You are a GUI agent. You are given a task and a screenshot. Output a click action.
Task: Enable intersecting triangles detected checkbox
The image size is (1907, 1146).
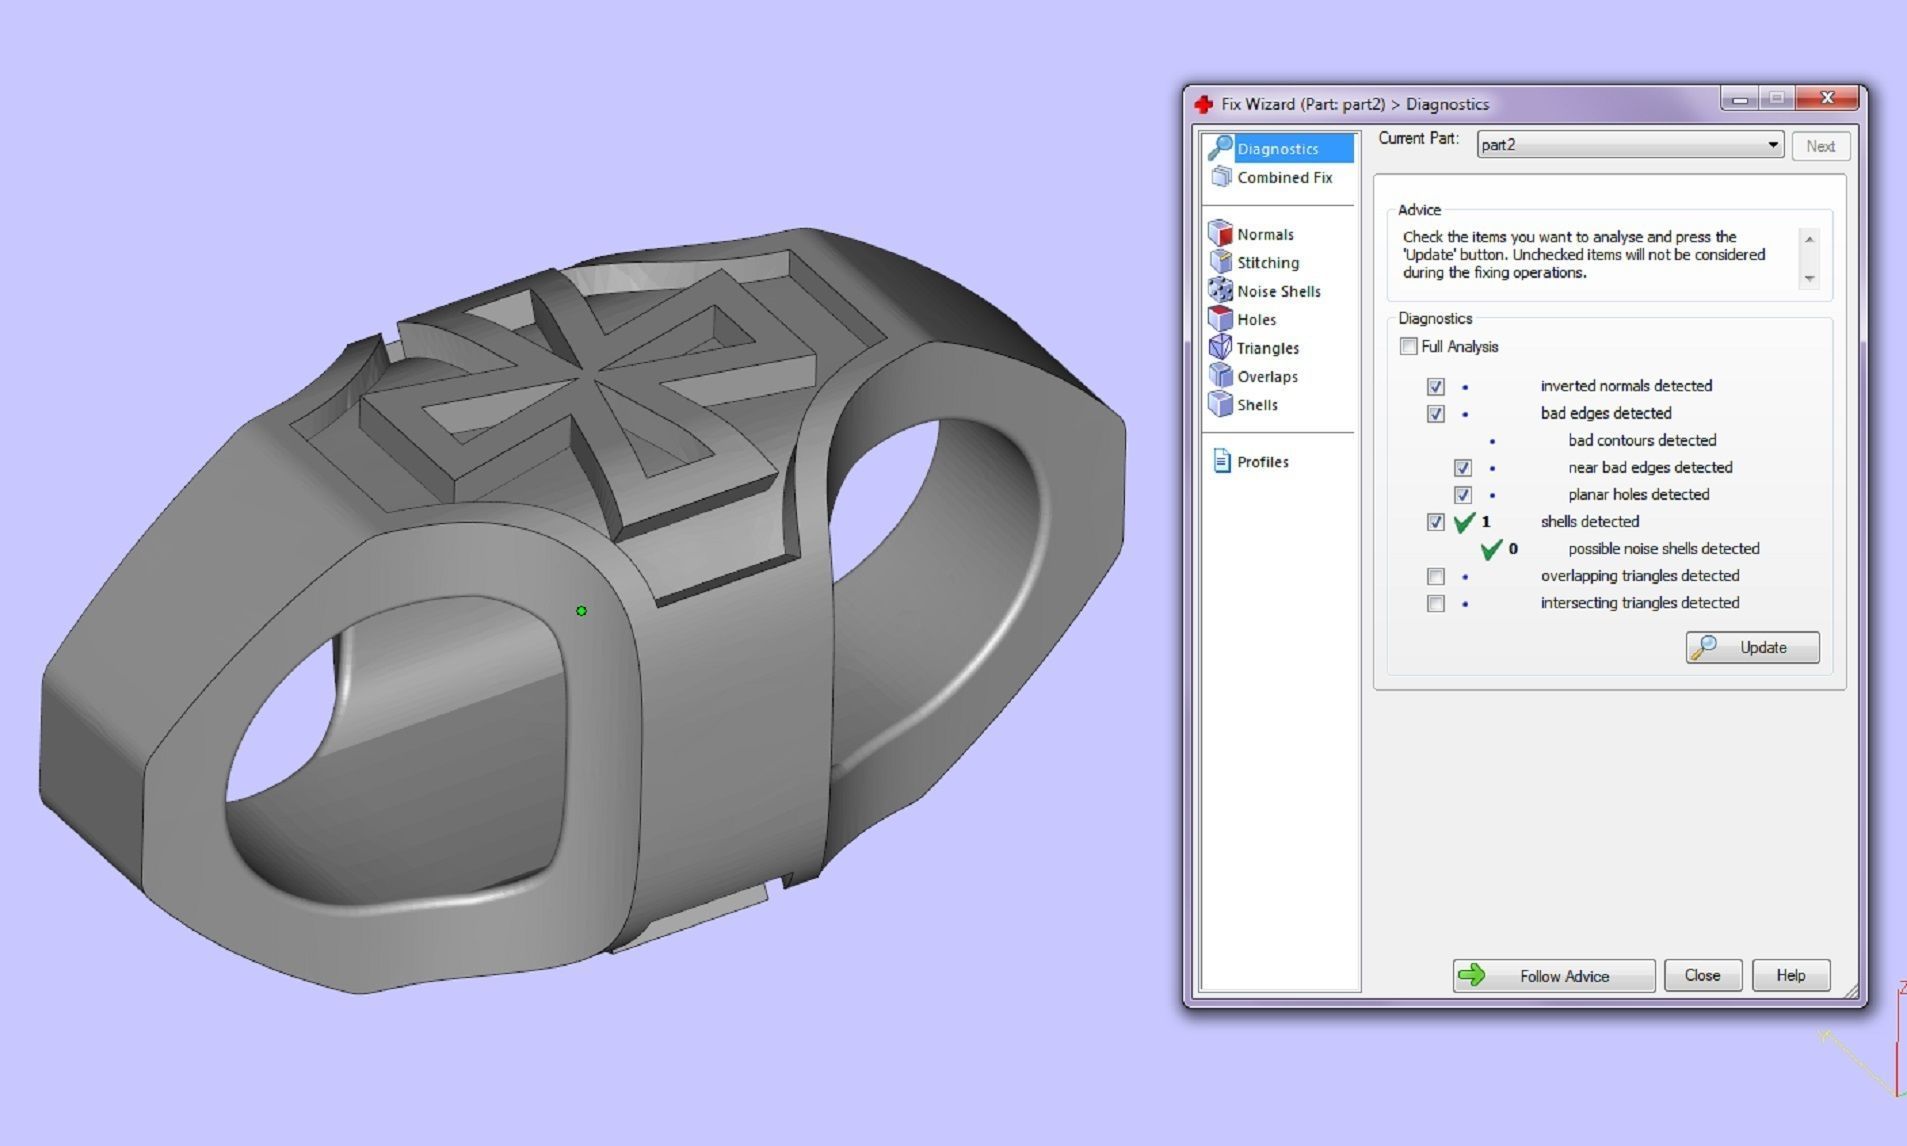pos(1436,603)
